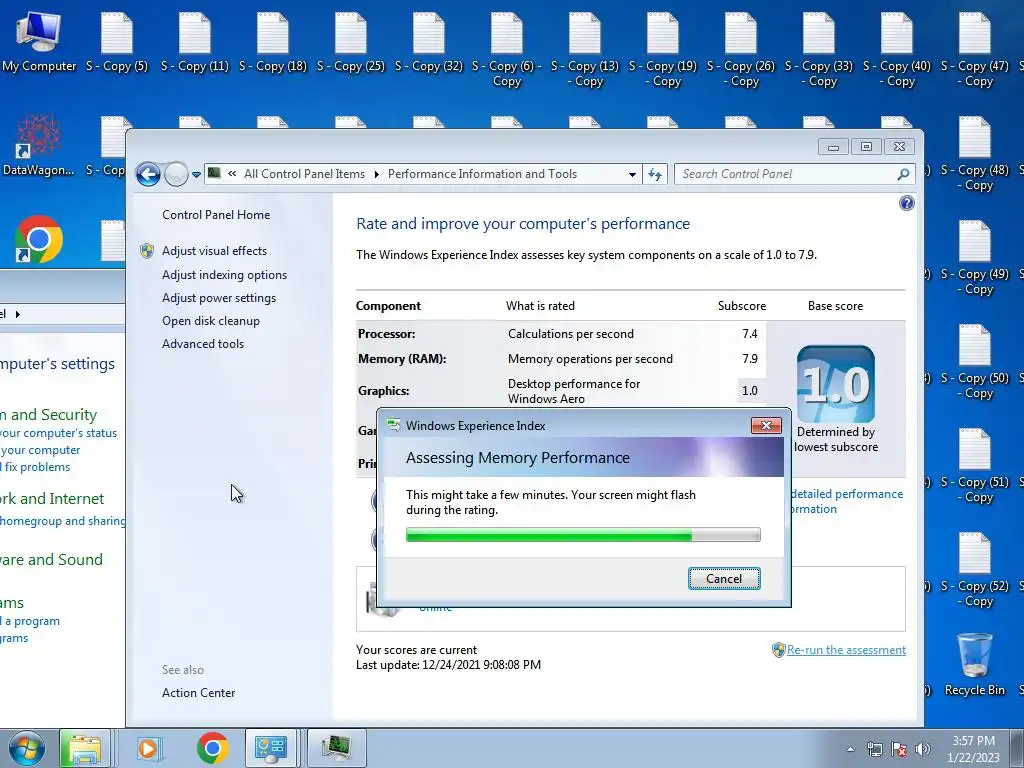
Task: Select the S - Copy (18) file
Action: click(x=272, y=40)
